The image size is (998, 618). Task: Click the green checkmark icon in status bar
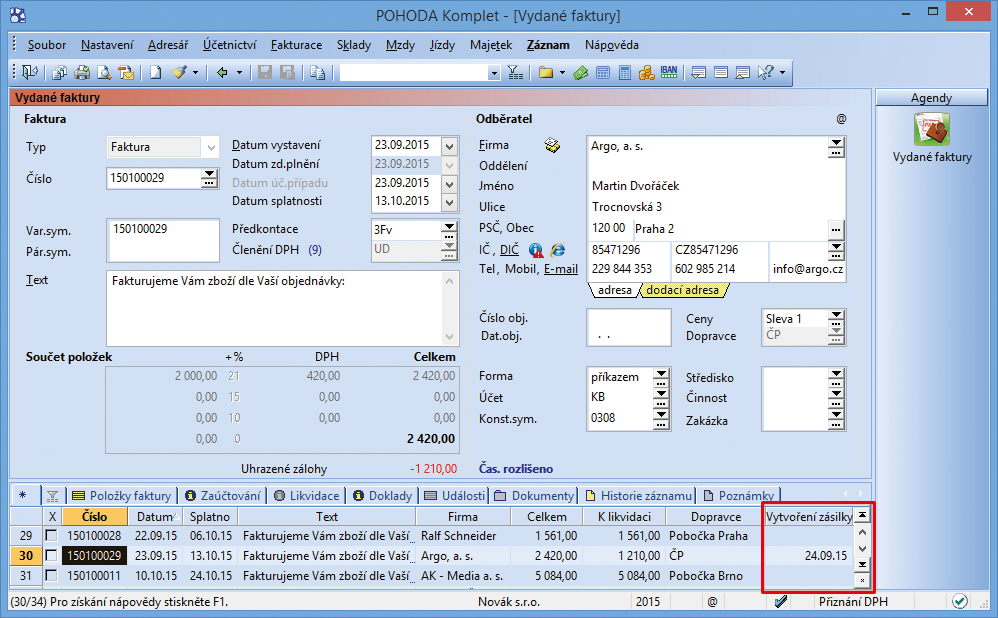click(960, 601)
